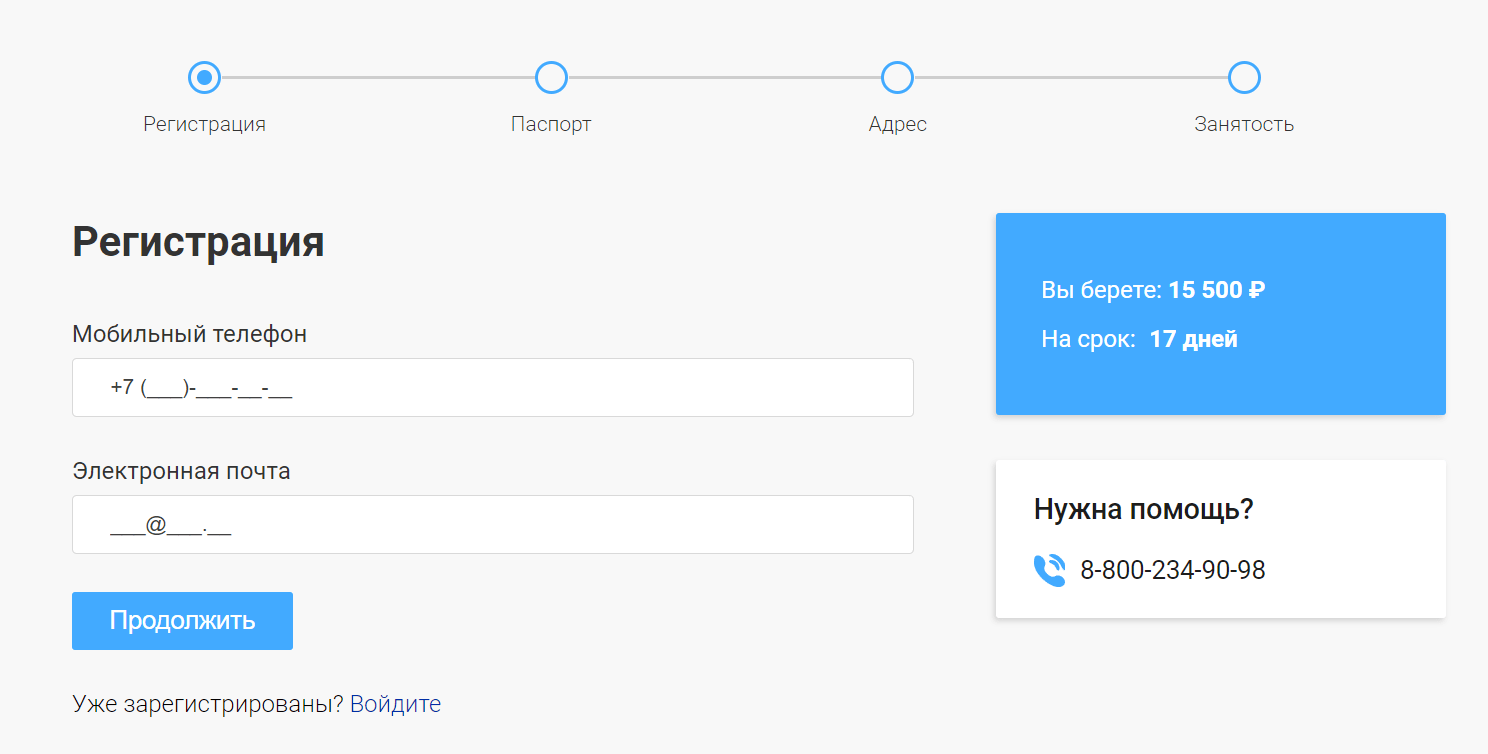Click the Нужна помощь? heading
This screenshot has width=1488, height=754.
point(1144,509)
